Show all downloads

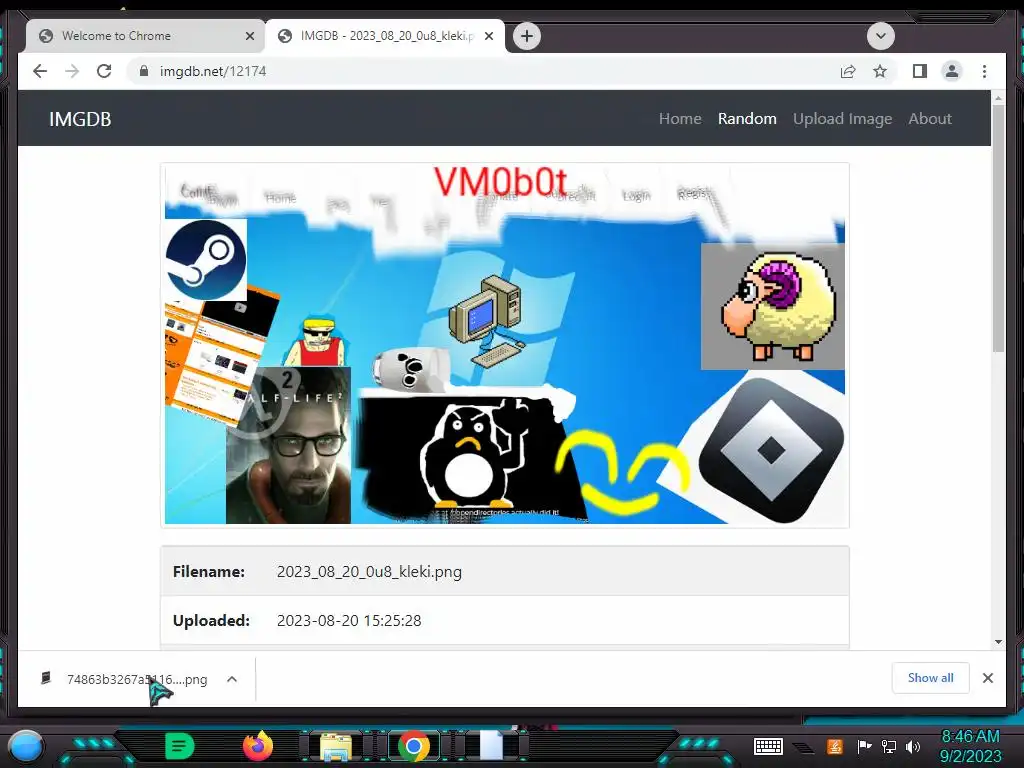click(930, 678)
